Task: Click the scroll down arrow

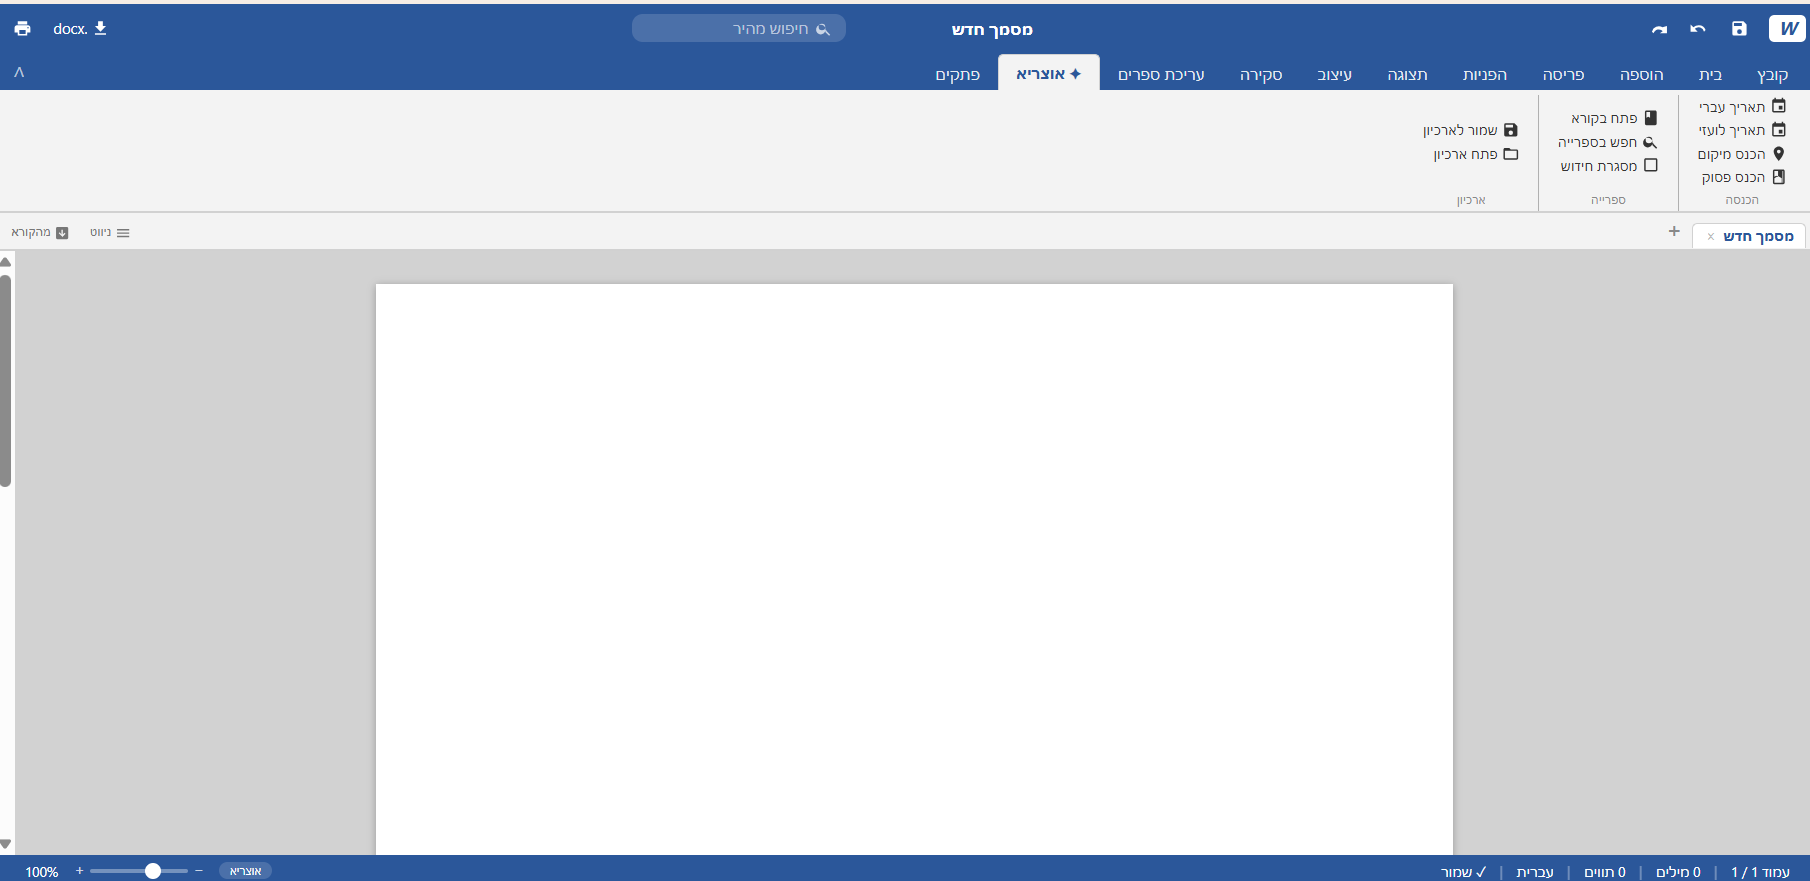Action: pos(5,844)
